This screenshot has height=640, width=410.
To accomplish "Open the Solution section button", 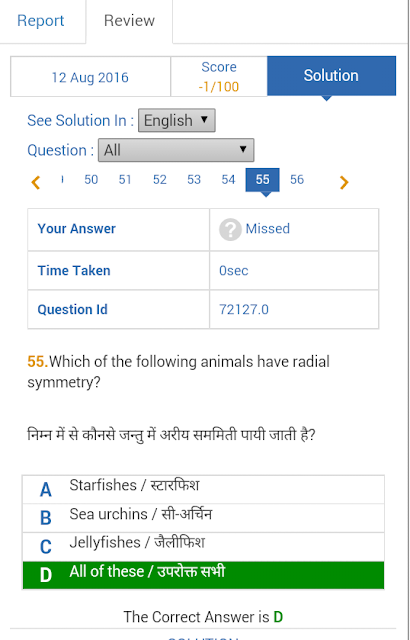I will (x=331, y=76).
